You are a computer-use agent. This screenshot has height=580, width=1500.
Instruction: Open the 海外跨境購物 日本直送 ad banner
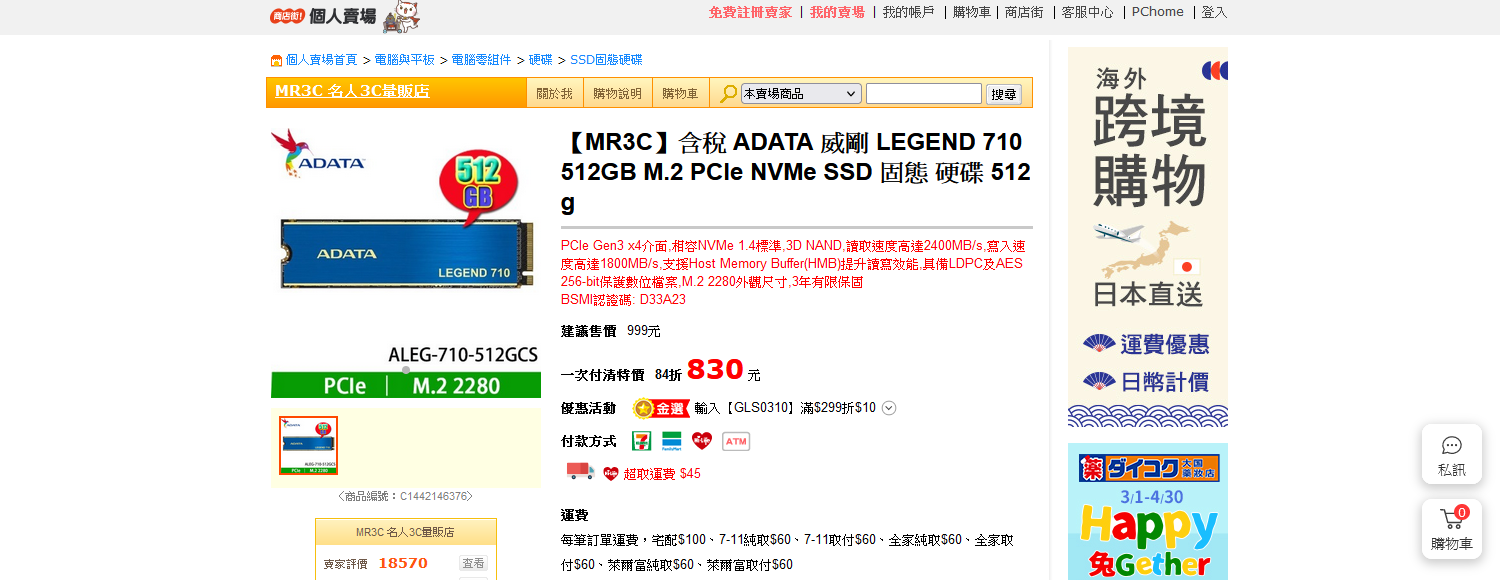[1148, 237]
